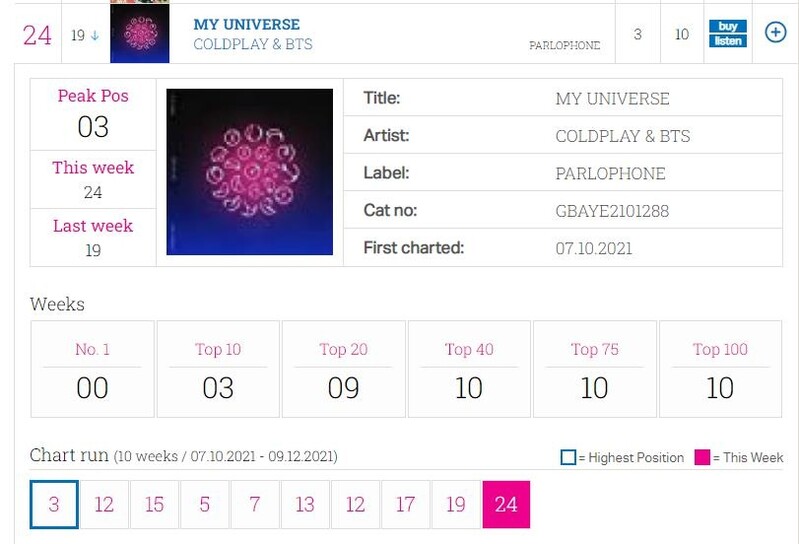The image size is (799, 544).
Task: Click the Top 40 weeks box
Action: coord(469,369)
